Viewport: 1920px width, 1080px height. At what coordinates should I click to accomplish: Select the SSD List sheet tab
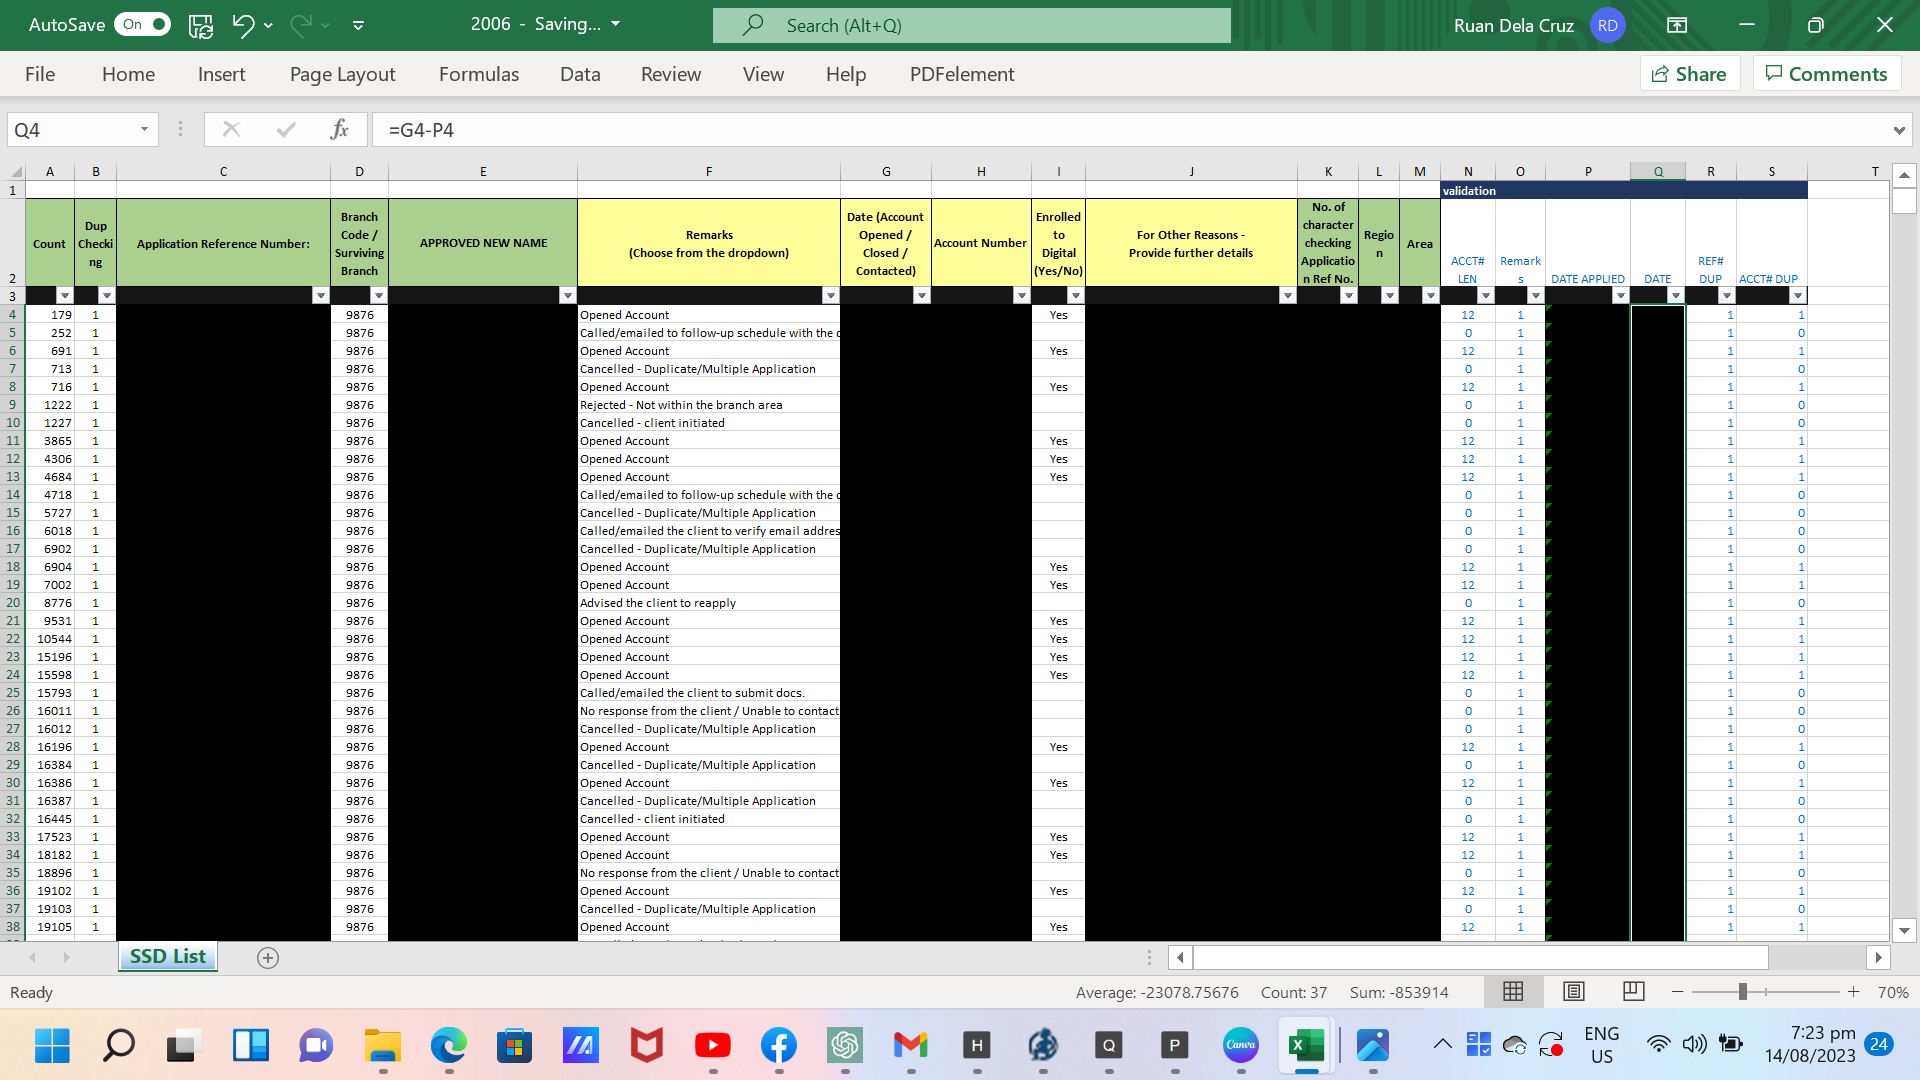pyautogui.click(x=167, y=956)
